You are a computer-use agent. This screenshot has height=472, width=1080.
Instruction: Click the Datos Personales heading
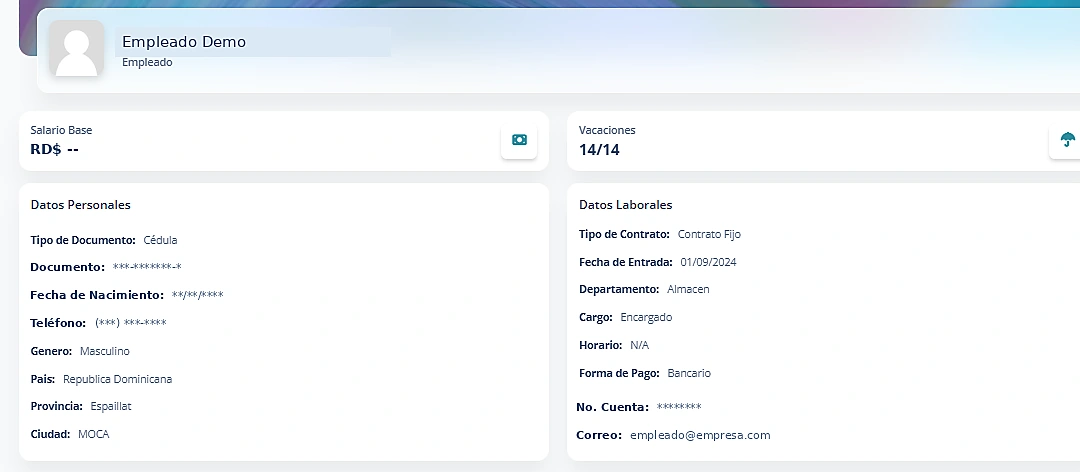81,205
